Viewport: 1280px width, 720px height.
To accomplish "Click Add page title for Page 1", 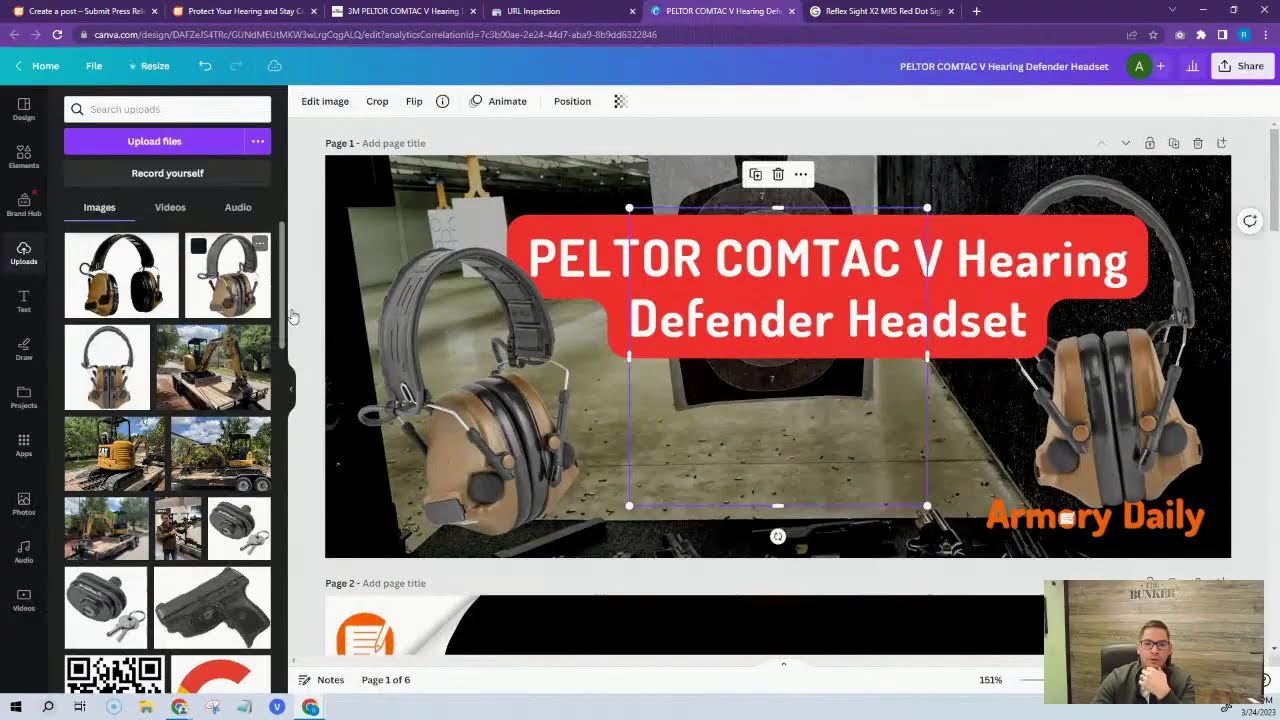I will click(394, 143).
